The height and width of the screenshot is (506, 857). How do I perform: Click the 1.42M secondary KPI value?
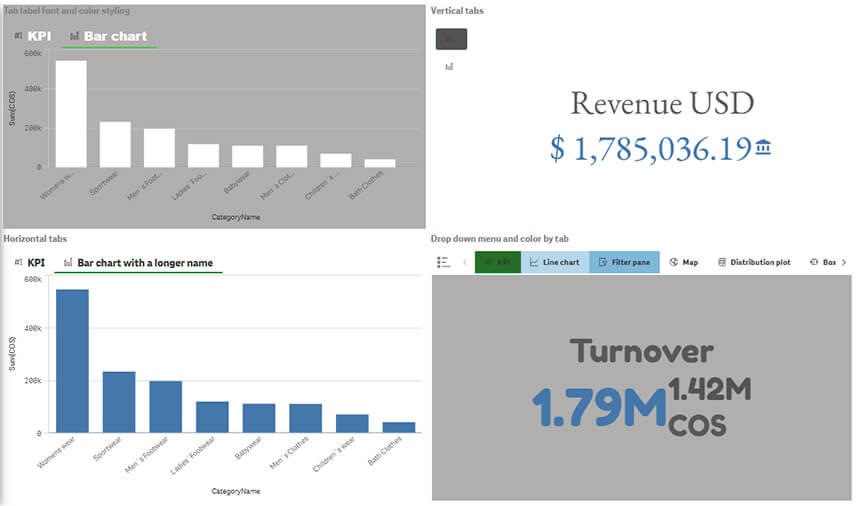tap(709, 390)
